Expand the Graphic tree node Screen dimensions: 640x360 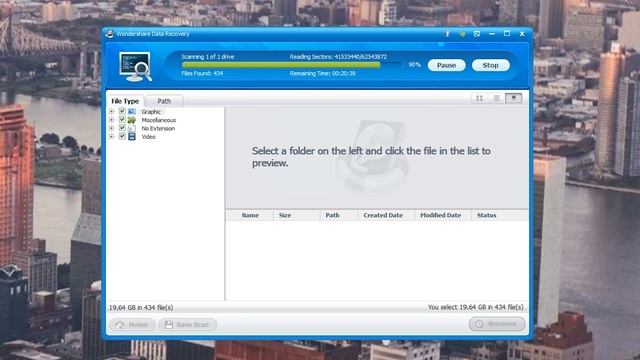111,111
